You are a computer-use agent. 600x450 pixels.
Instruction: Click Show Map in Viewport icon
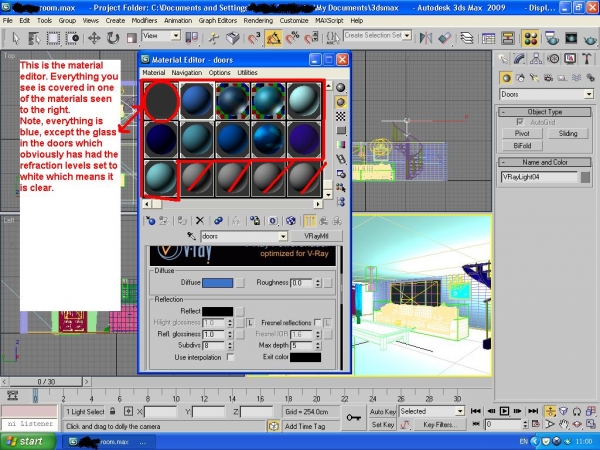coord(290,221)
